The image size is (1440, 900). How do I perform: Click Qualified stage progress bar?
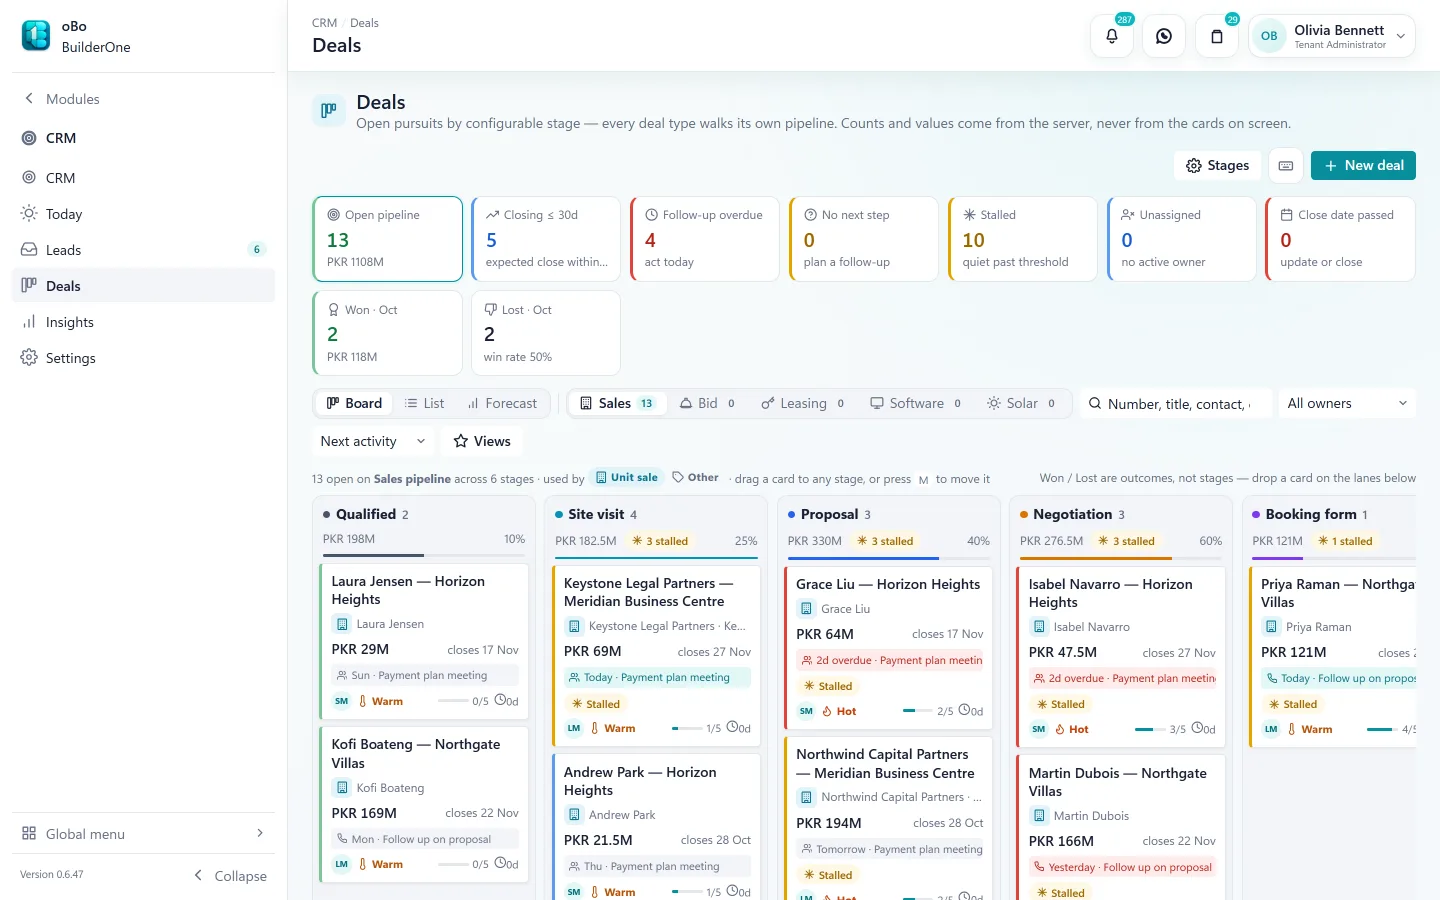point(424,555)
